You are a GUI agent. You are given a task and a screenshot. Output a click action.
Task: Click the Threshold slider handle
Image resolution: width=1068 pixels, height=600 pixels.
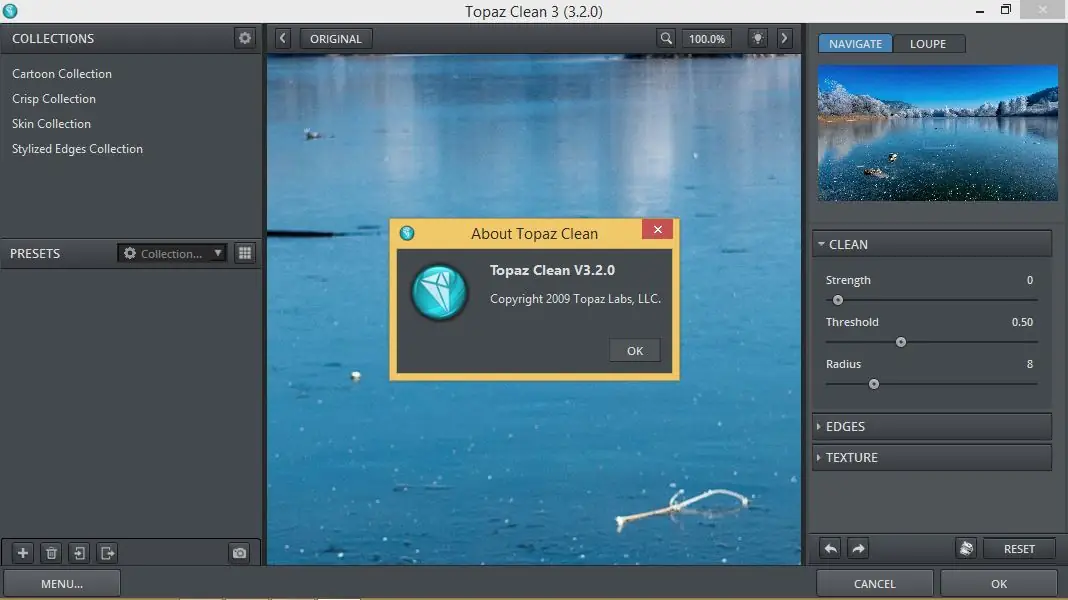click(x=900, y=342)
